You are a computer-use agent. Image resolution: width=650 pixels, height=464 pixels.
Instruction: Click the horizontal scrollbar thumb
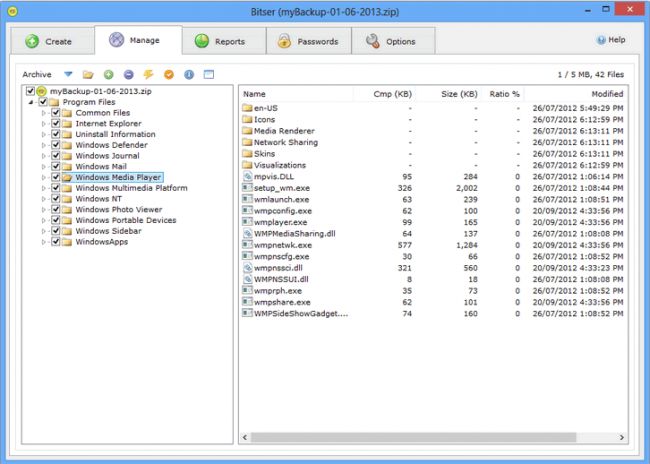click(x=413, y=437)
